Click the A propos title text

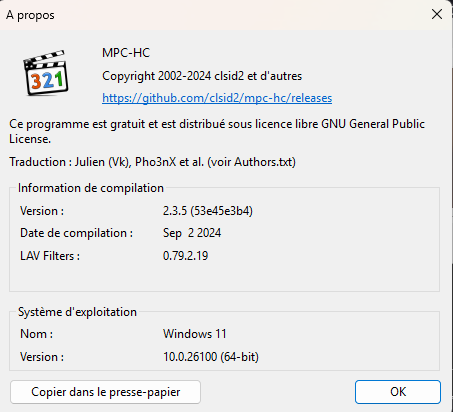[x=30, y=15]
